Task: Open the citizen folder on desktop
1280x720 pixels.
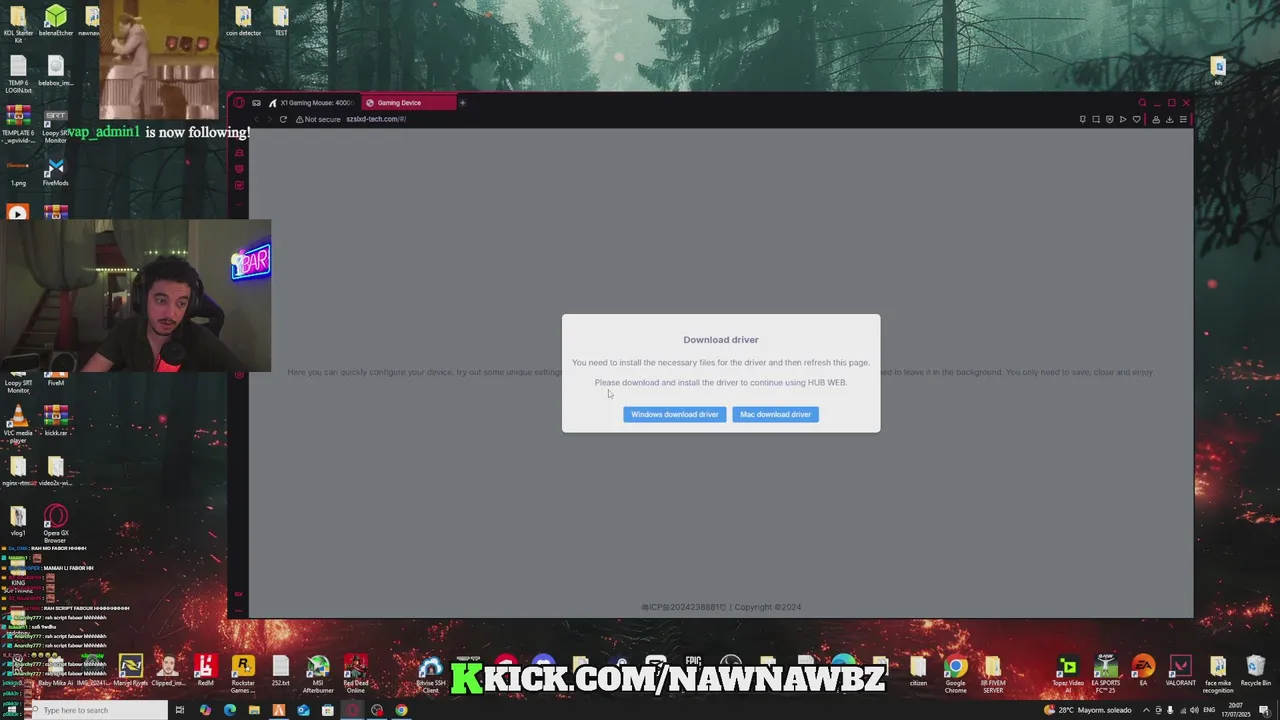Action: pyautogui.click(x=918, y=672)
